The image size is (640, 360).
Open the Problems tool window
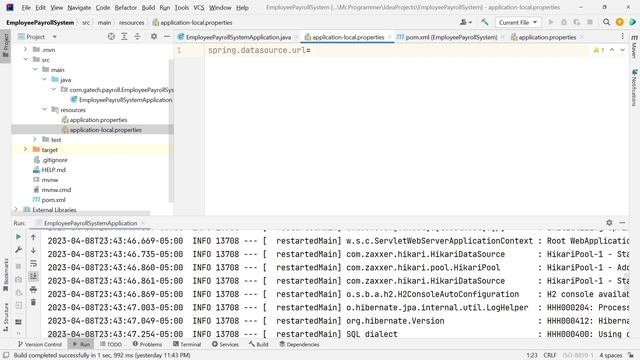pyautogui.click(x=147, y=344)
